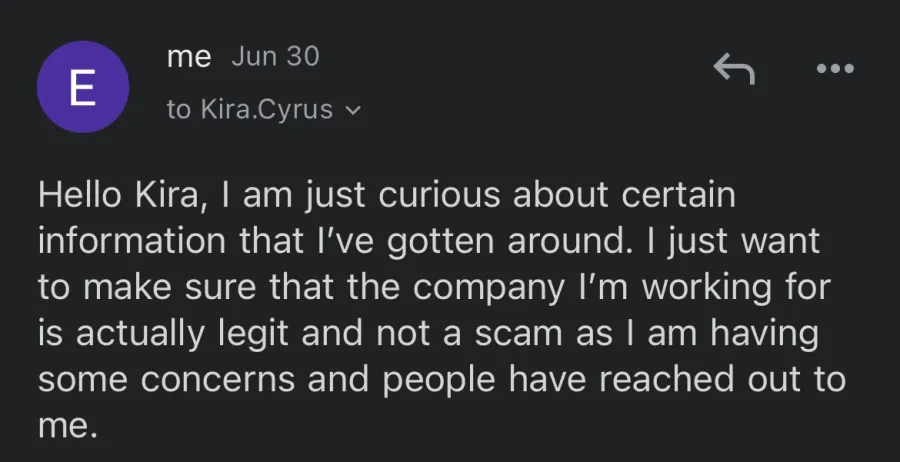Viewport: 900px width, 462px height.
Task: Select the word "gotten" in the body
Action: (440, 242)
